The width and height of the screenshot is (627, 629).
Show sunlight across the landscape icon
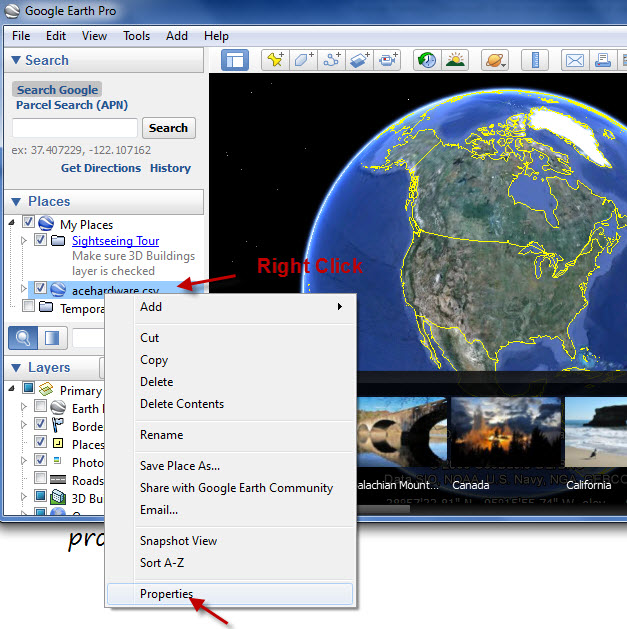(x=455, y=60)
